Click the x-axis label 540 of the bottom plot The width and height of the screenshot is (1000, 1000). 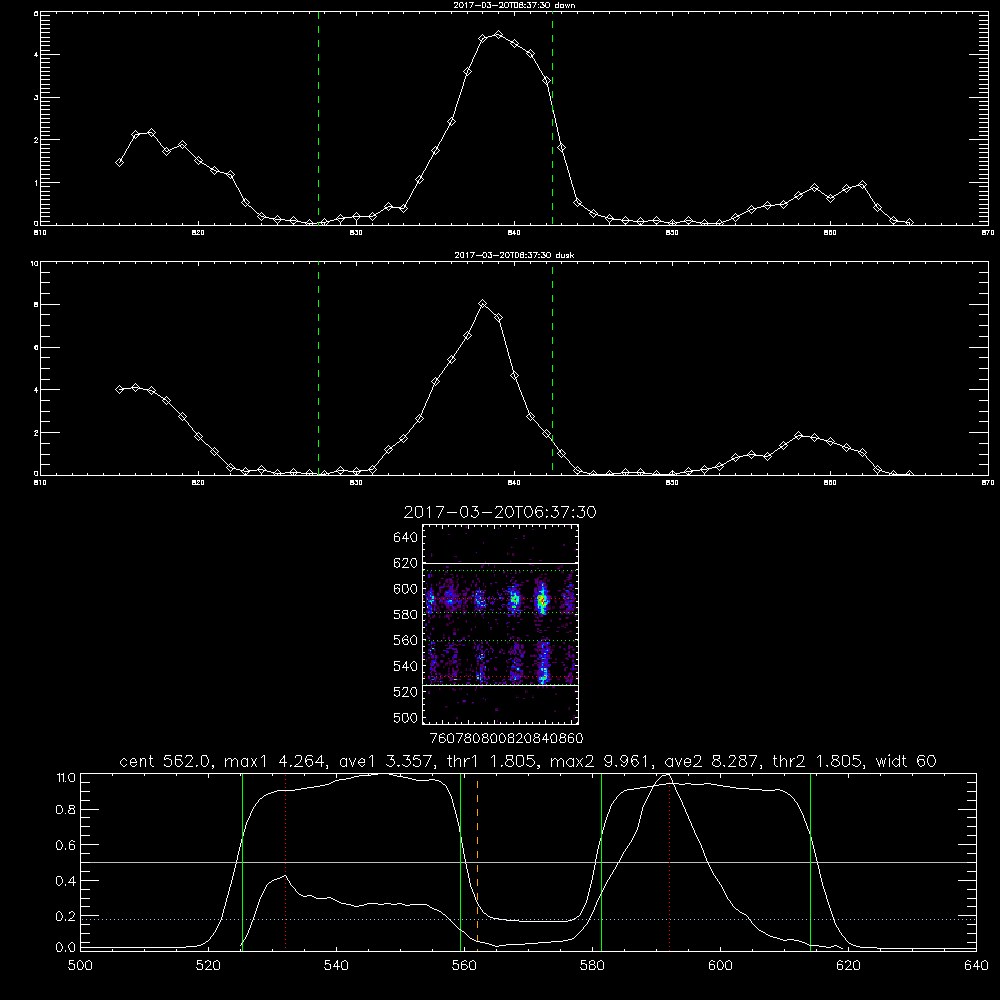tap(336, 966)
